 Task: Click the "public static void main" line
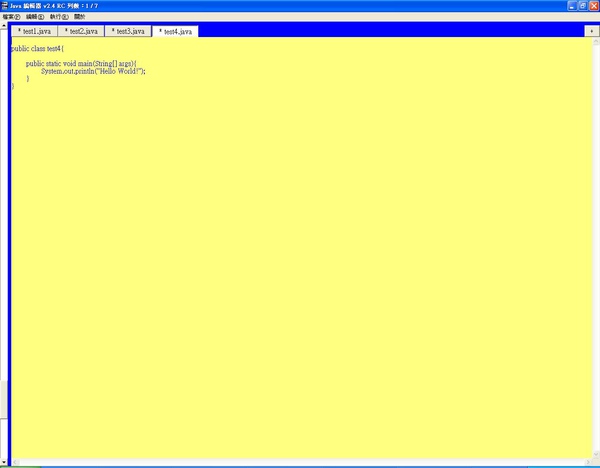(81, 64)
